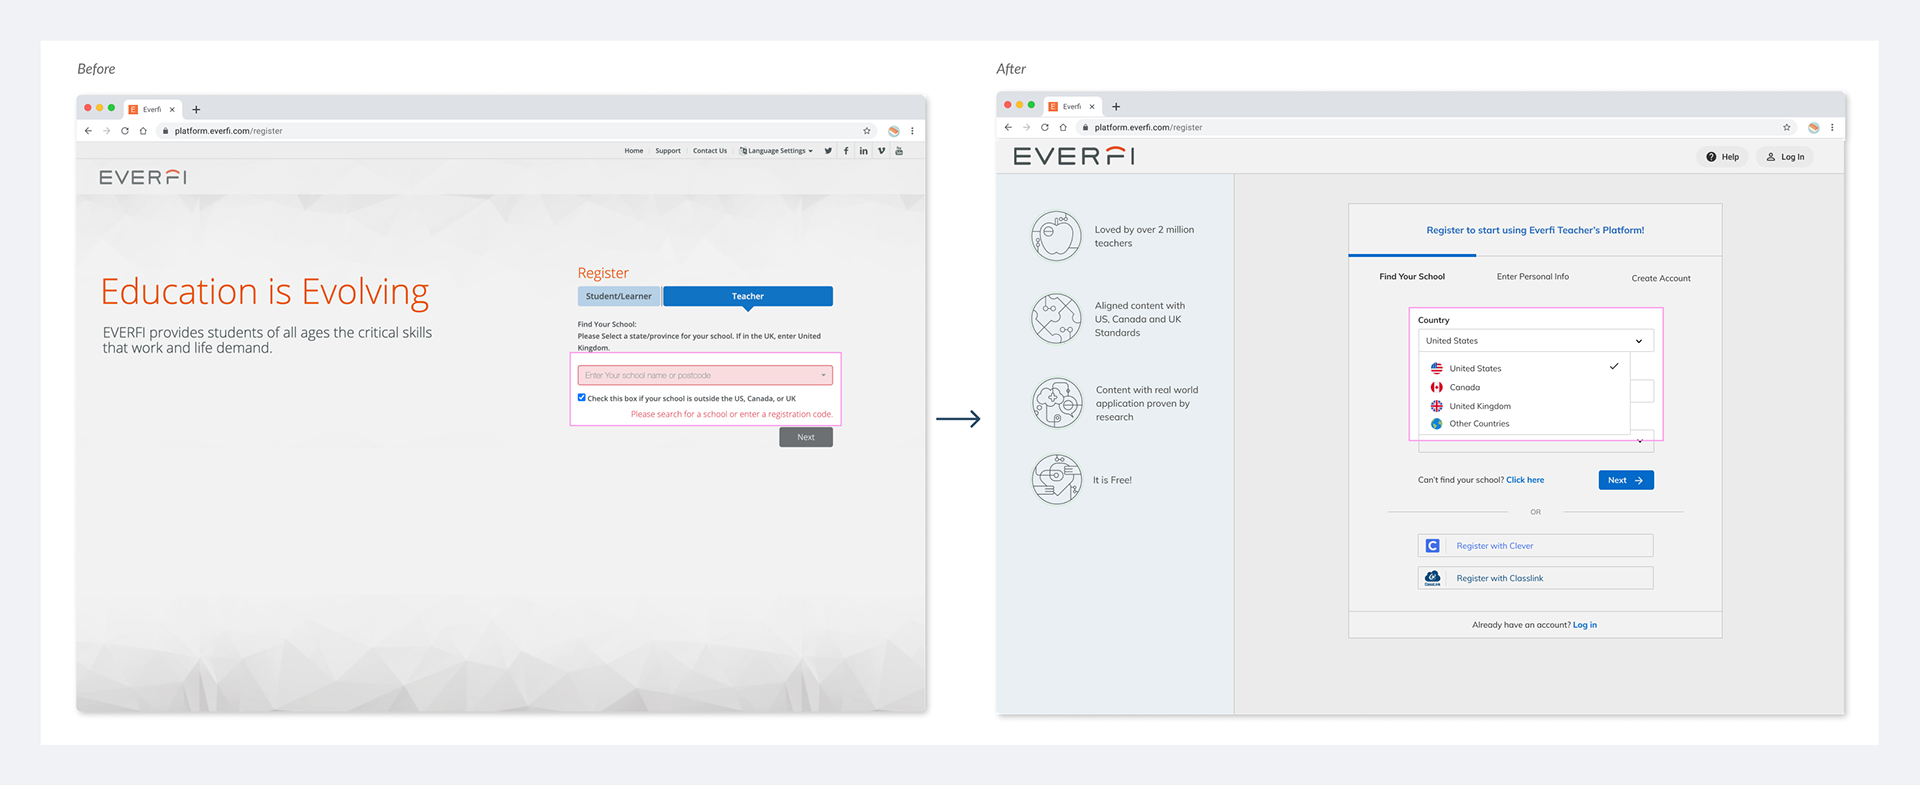
Task: Click the apple icon beside Loved by teachers
Action: coord(1057,236)
